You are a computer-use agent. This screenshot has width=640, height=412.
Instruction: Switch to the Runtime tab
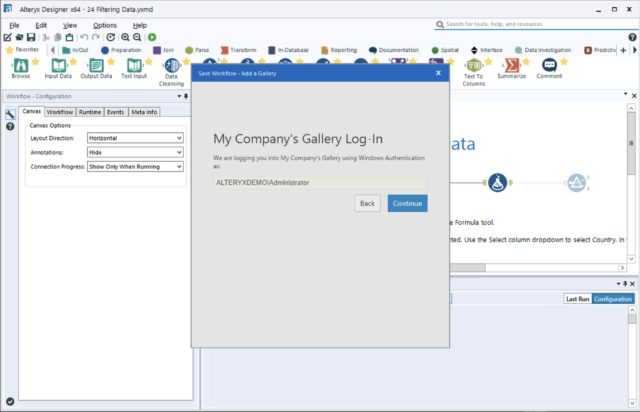pos(90,112)
